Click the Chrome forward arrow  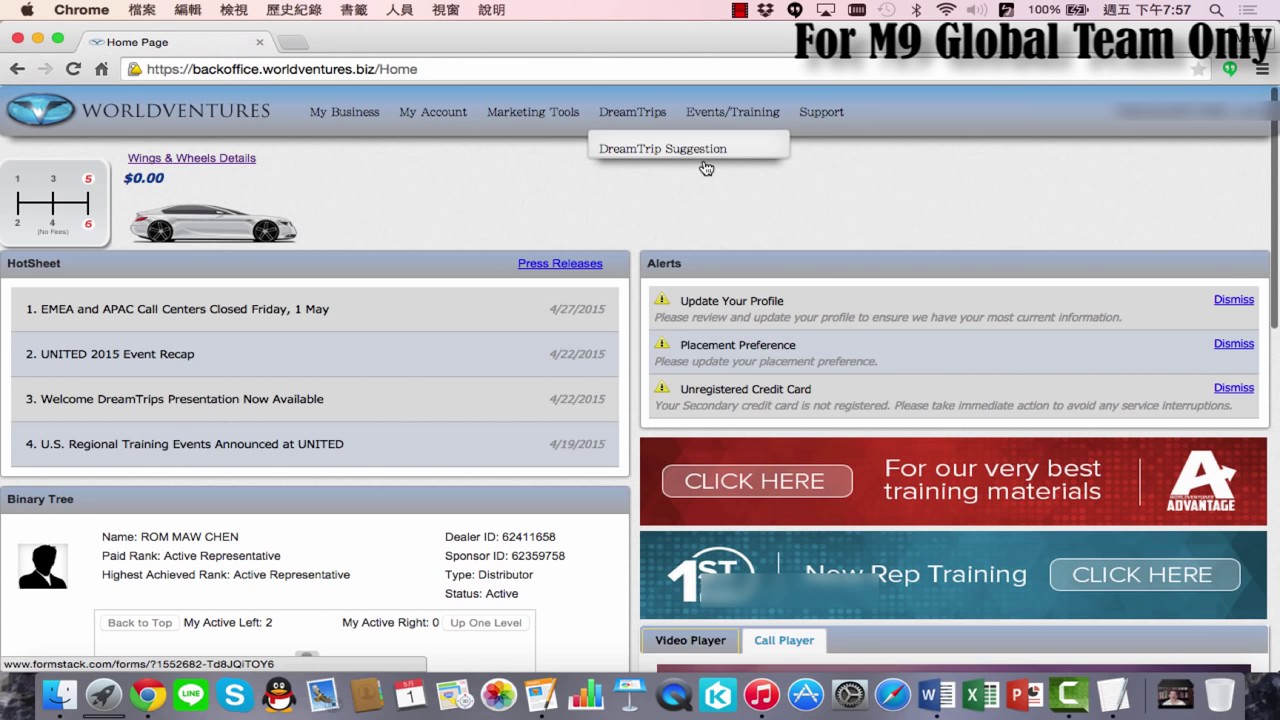tap(45, 69)
